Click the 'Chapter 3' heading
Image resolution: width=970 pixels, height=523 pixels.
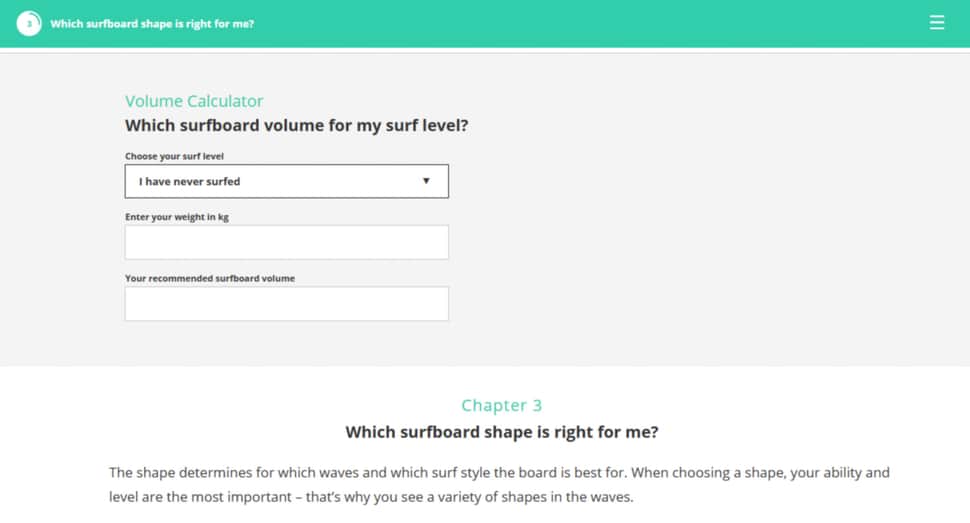click(x=502, y=405)
